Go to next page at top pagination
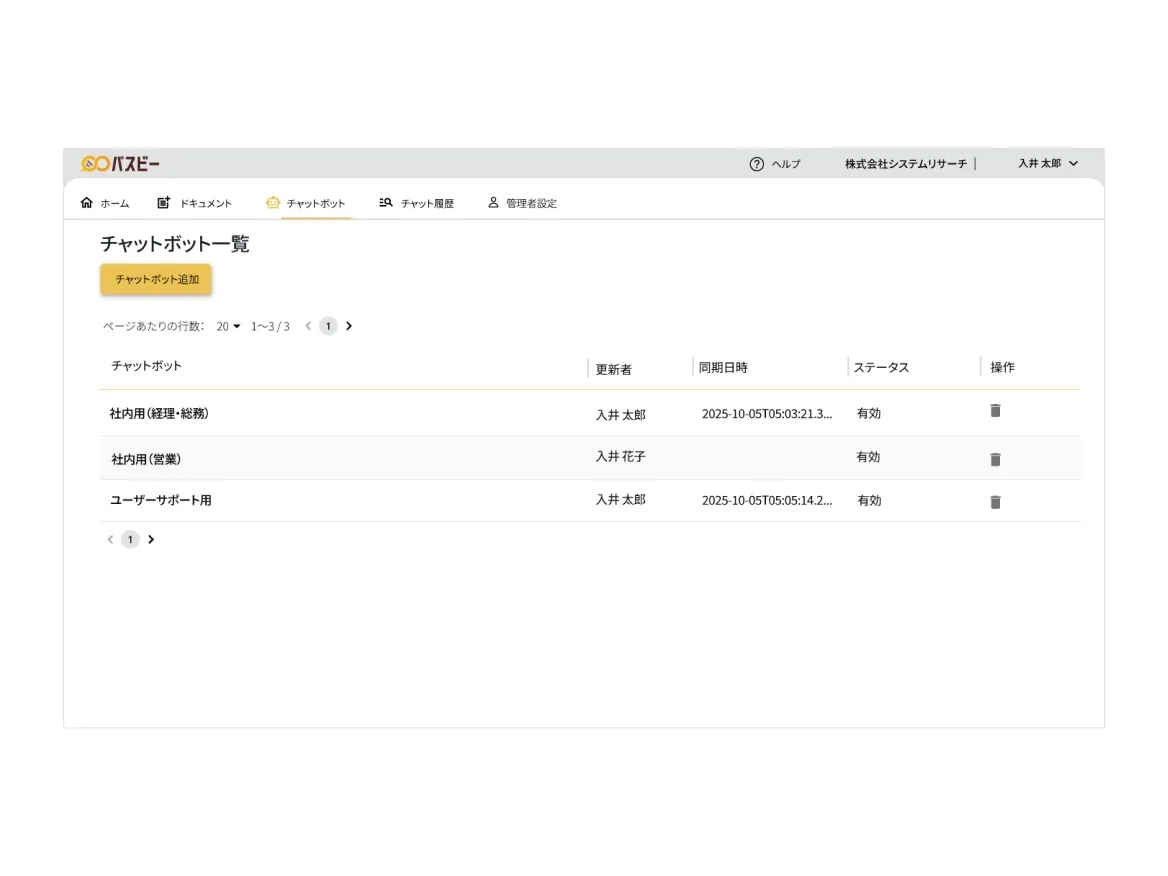Image resolution: width=1168 pixels, height=876 pixels. [x=349, y=326]
